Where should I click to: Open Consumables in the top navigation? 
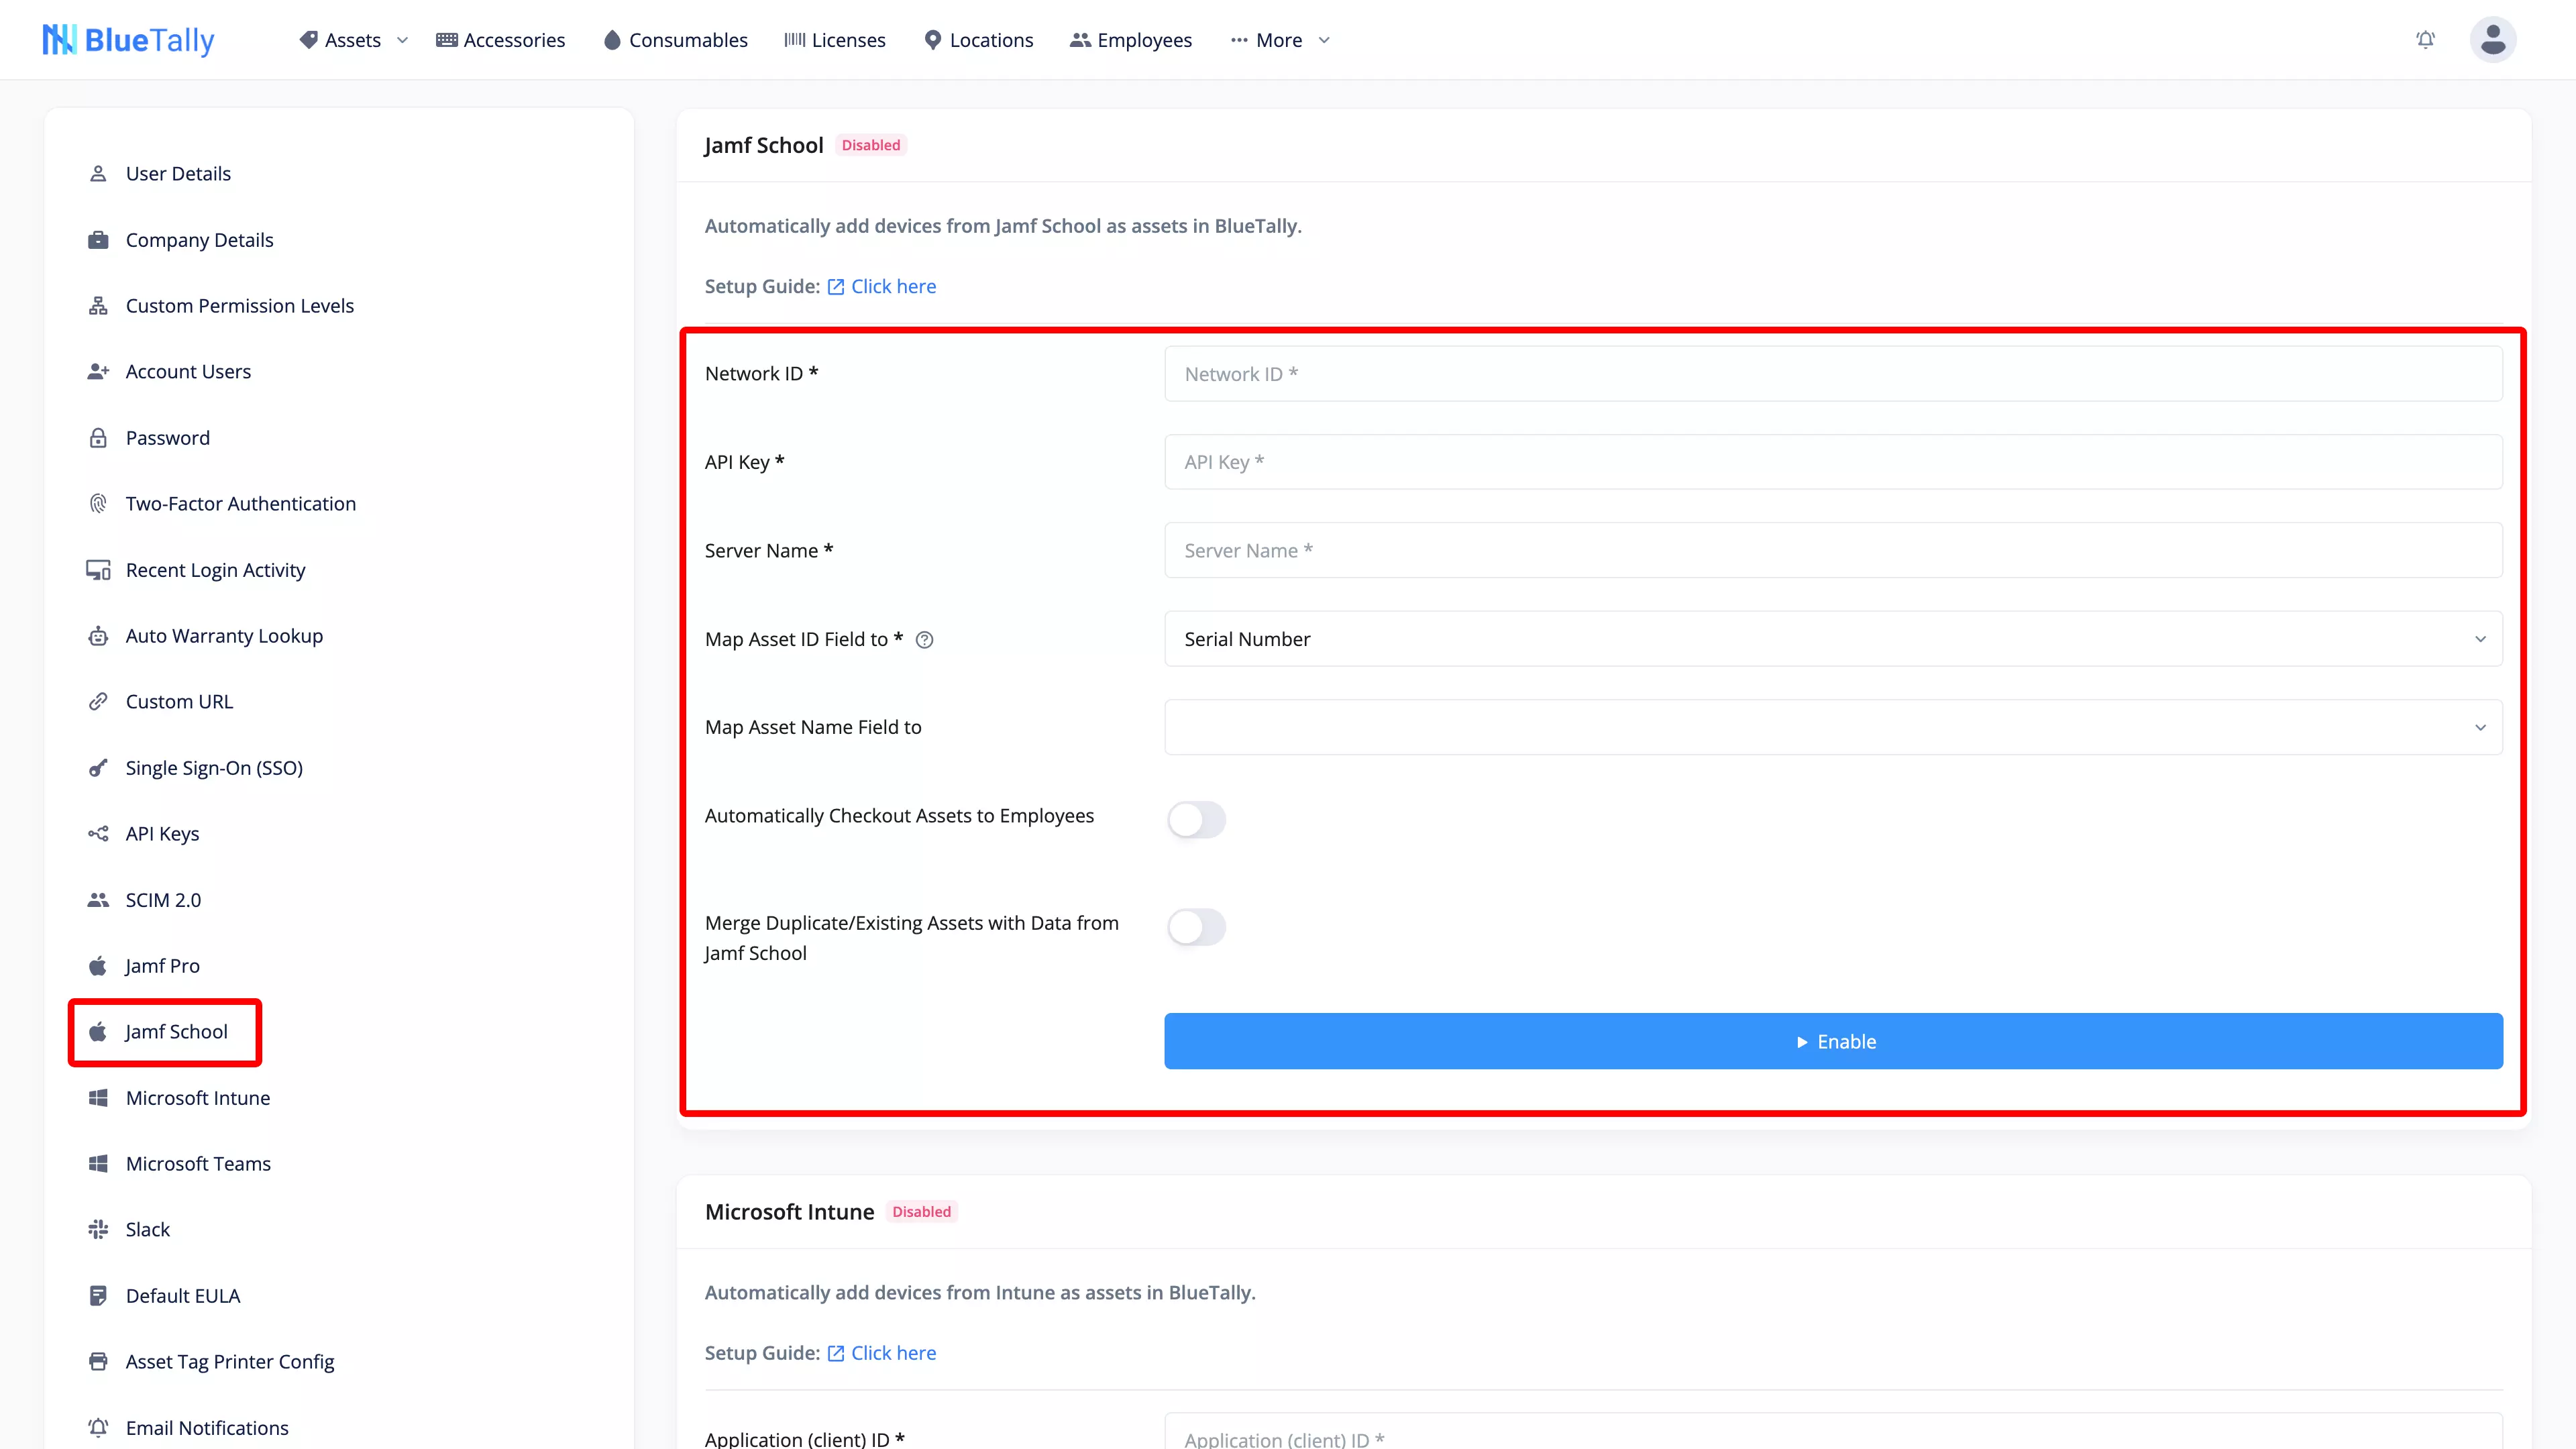point(676,40)
